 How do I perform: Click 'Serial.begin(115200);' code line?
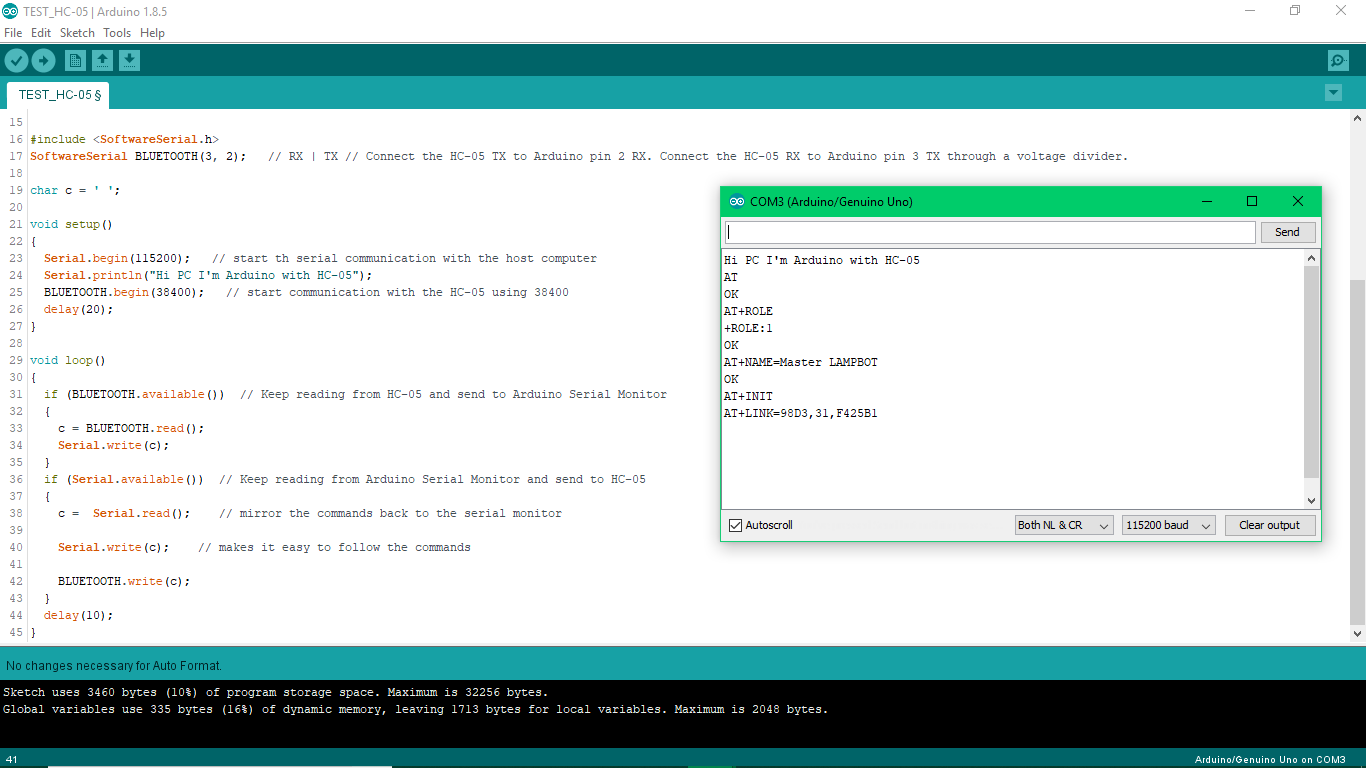coord(117,258)
